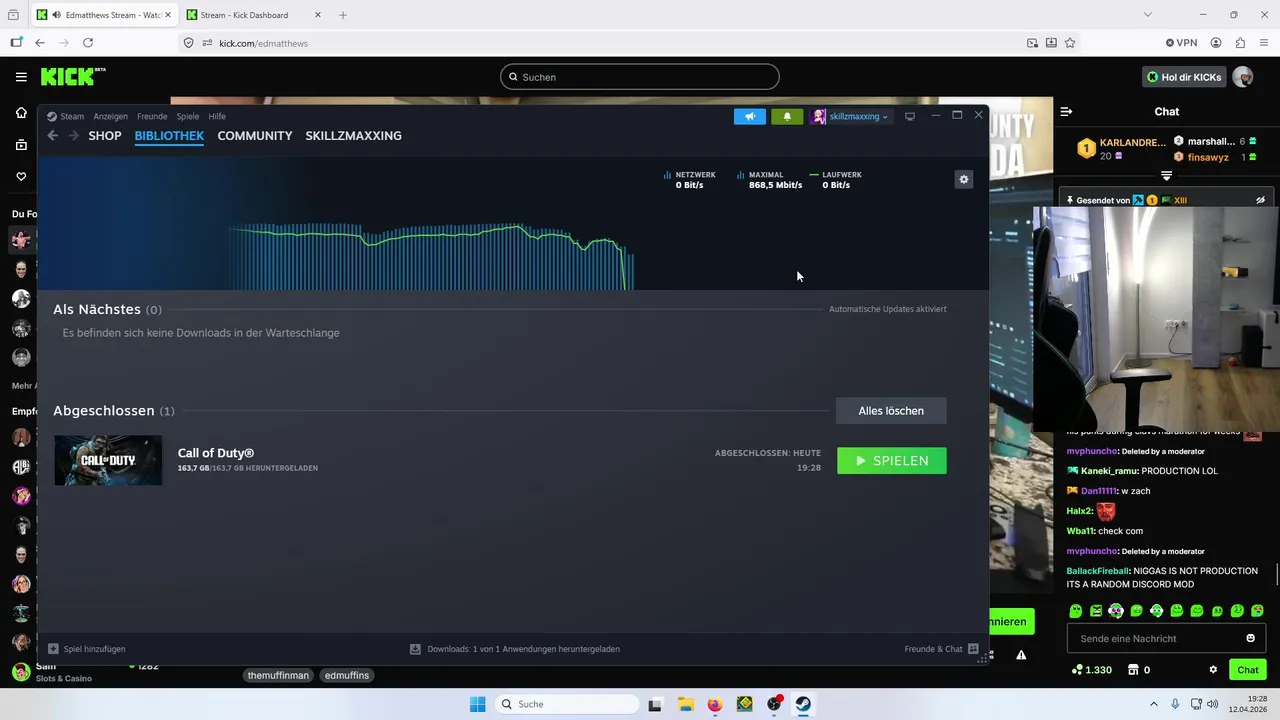Collapse the Kick chat panel
Screen dimensions: 1280x720
1066,112
